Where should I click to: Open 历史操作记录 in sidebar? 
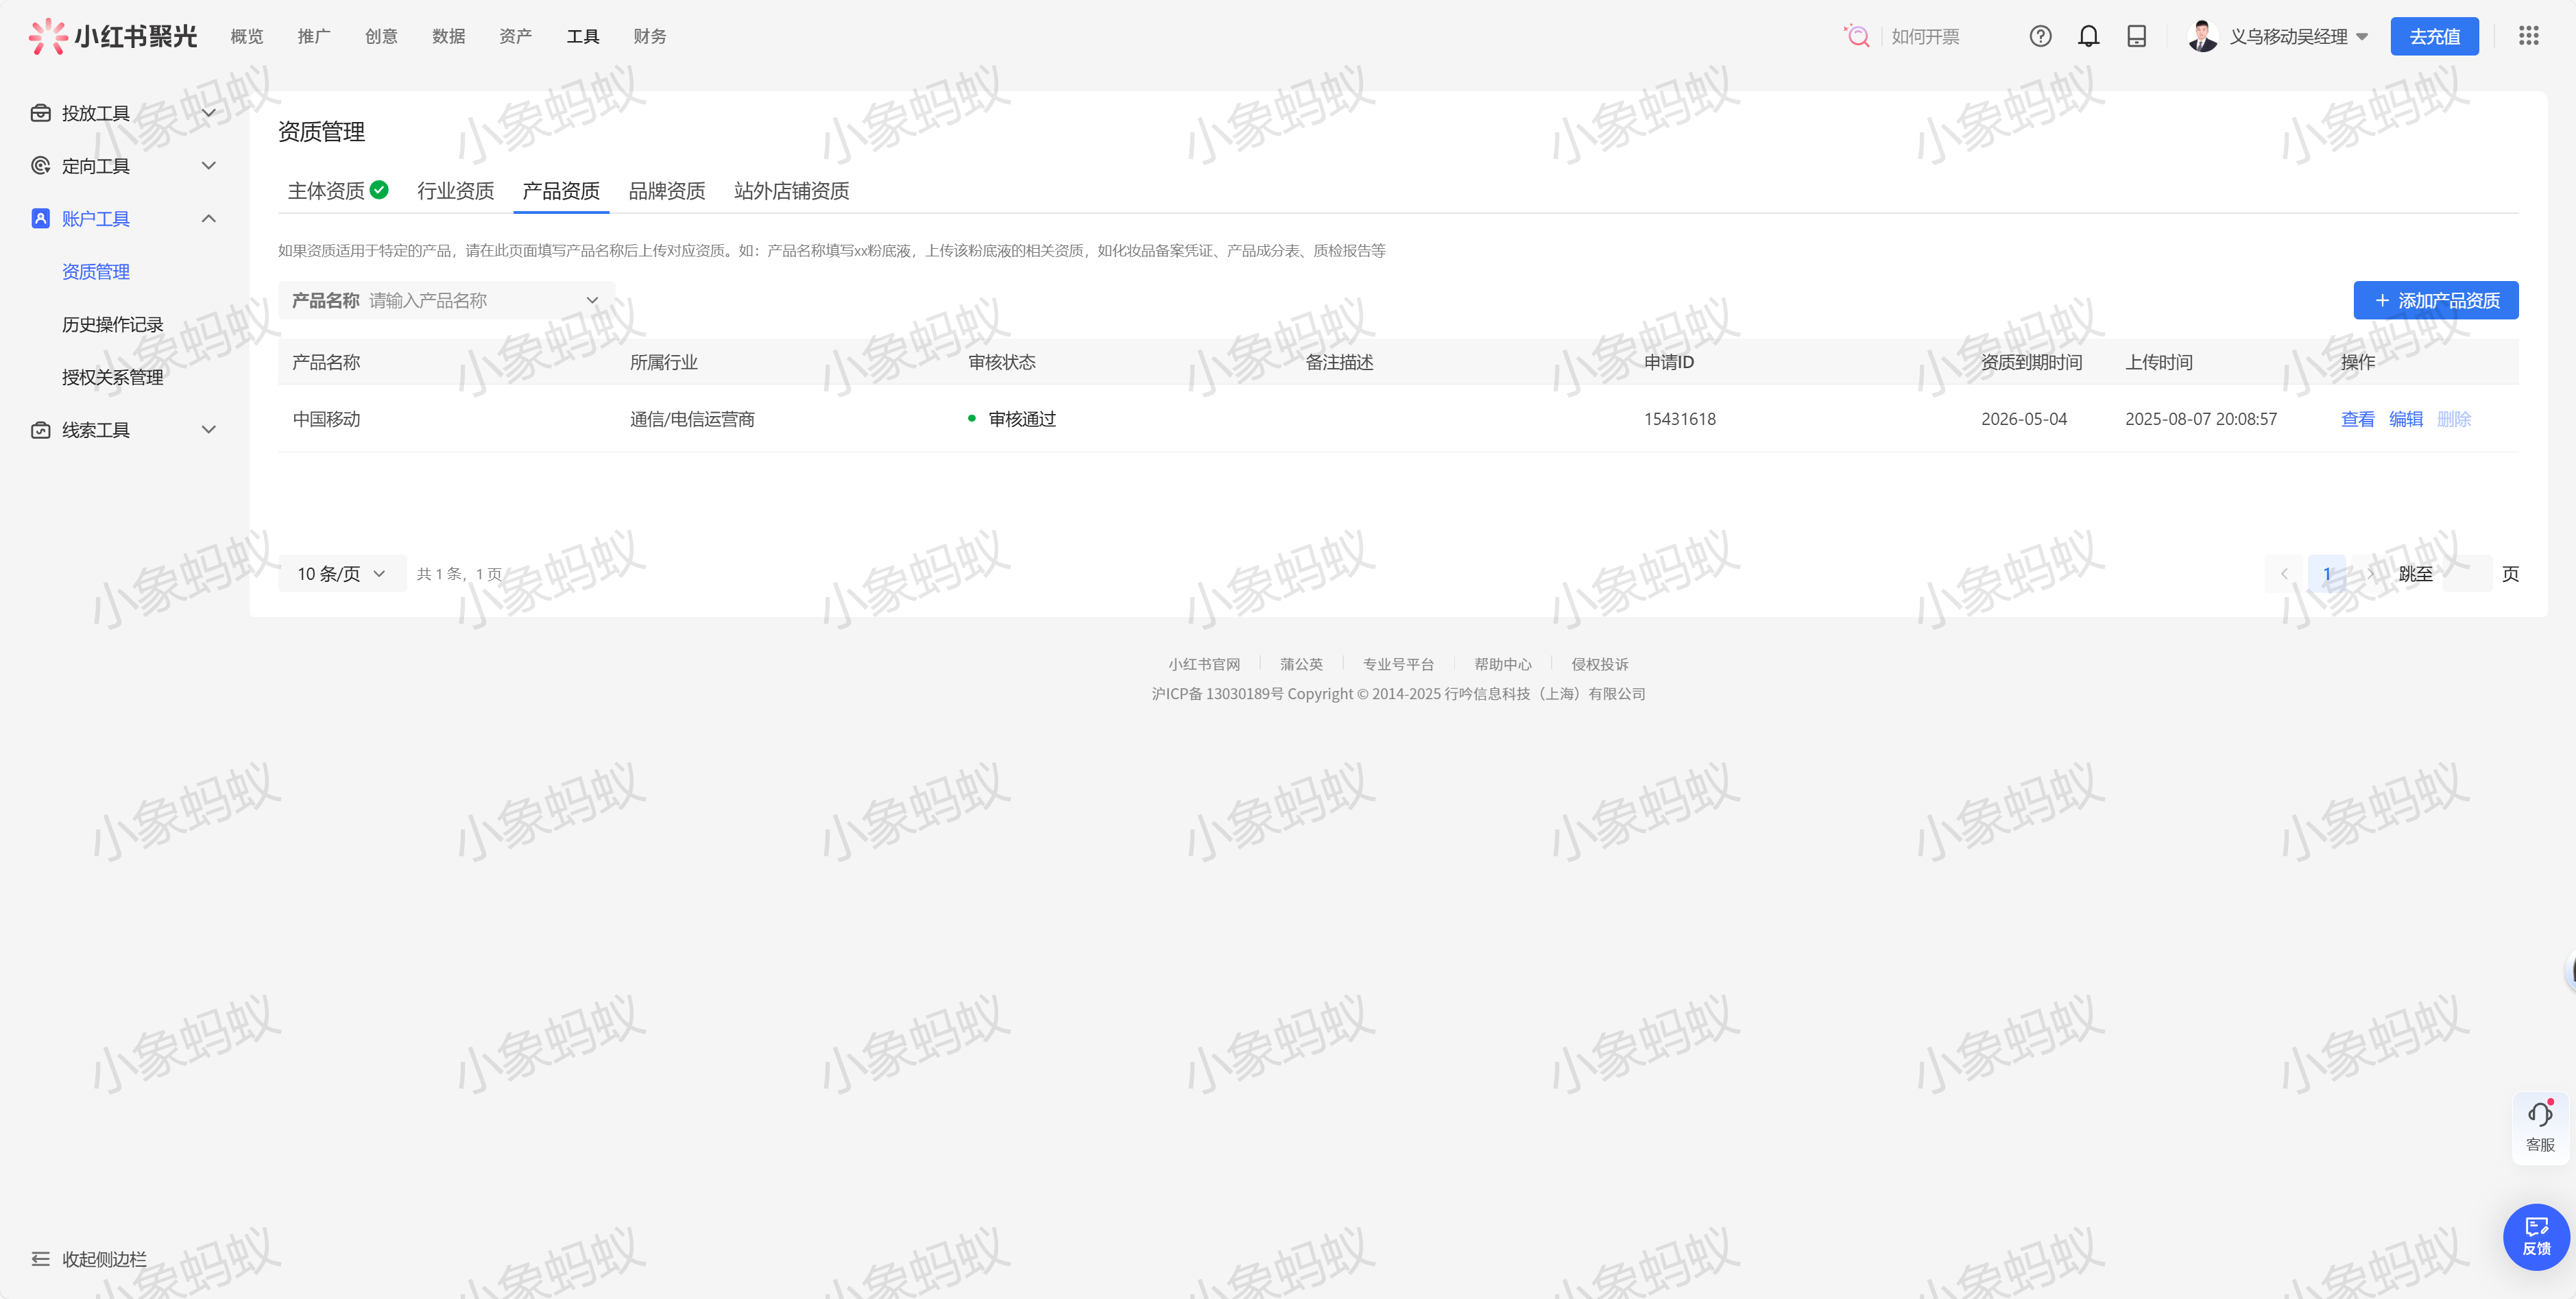click(113, 325)
